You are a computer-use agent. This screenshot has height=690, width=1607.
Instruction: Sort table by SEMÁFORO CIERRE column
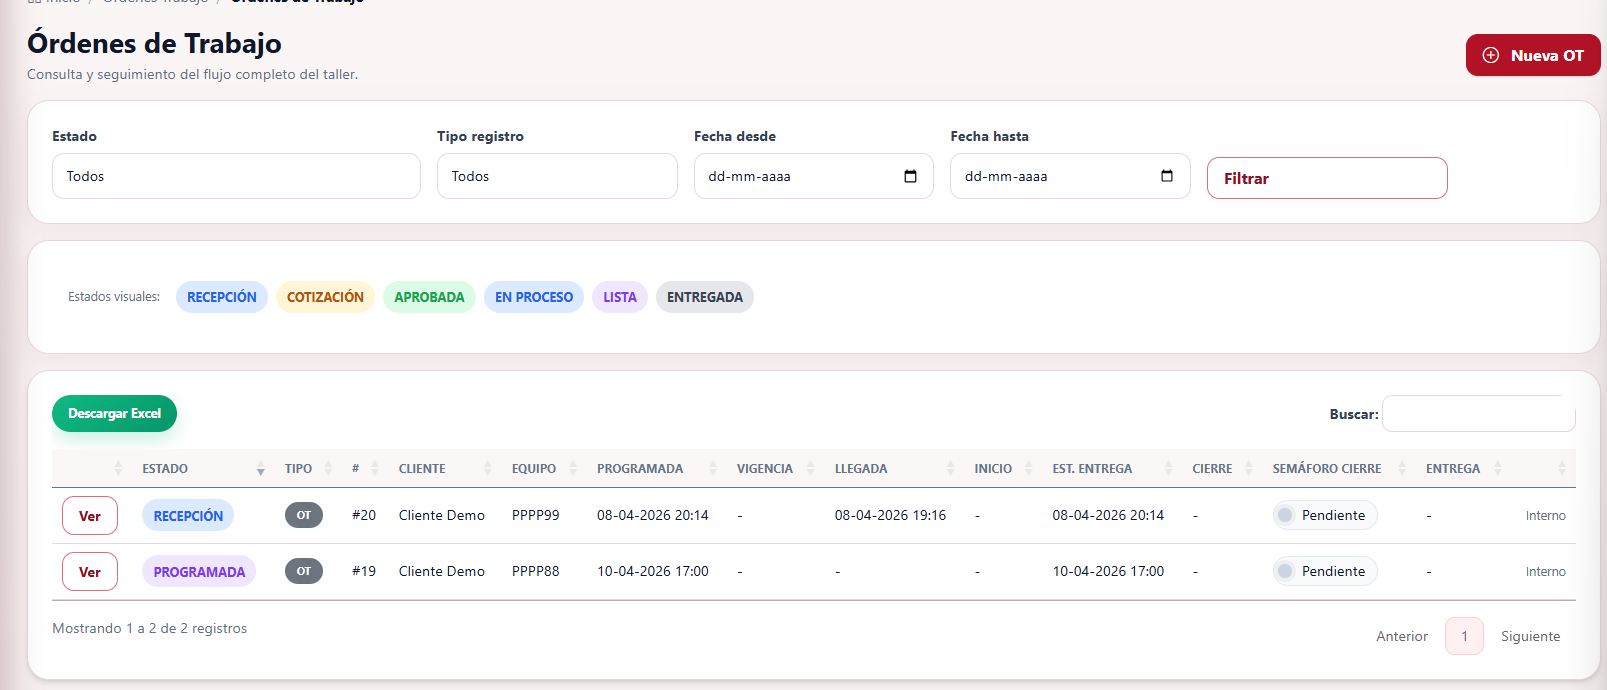point(1341,468)
